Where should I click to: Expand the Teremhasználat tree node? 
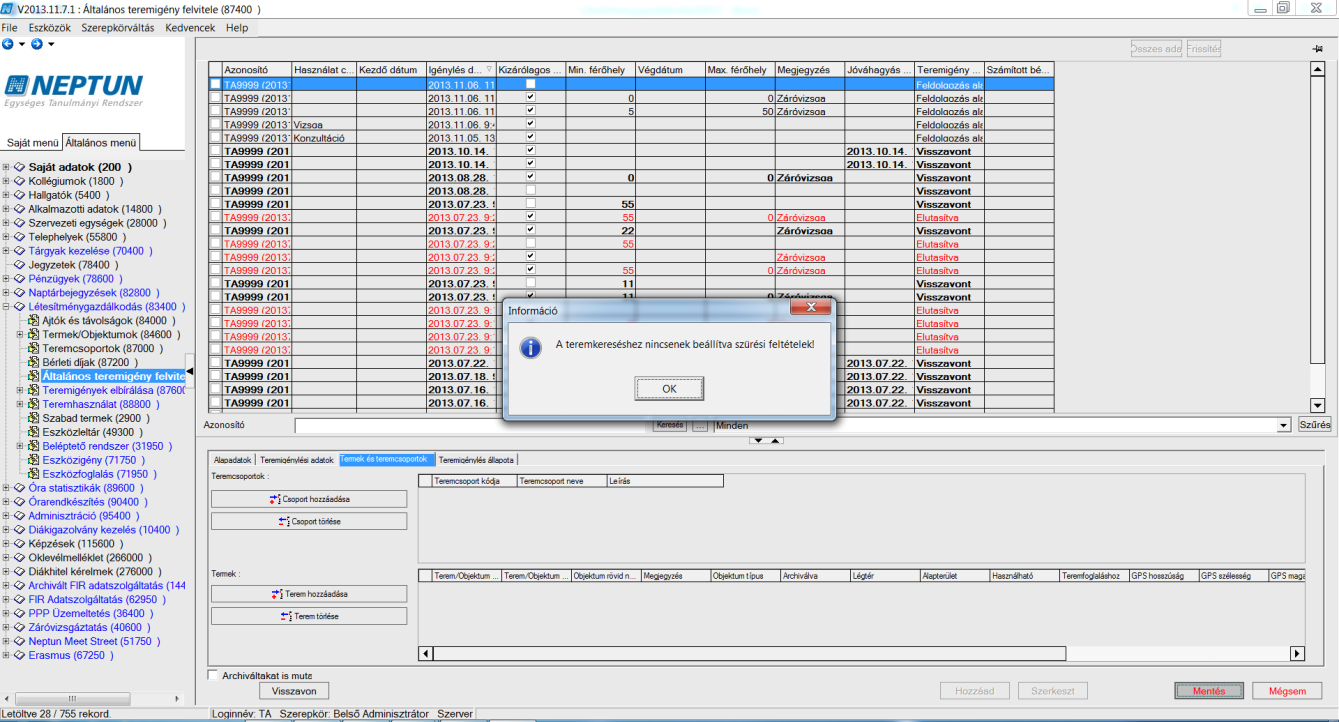click(x=21, y=404)
